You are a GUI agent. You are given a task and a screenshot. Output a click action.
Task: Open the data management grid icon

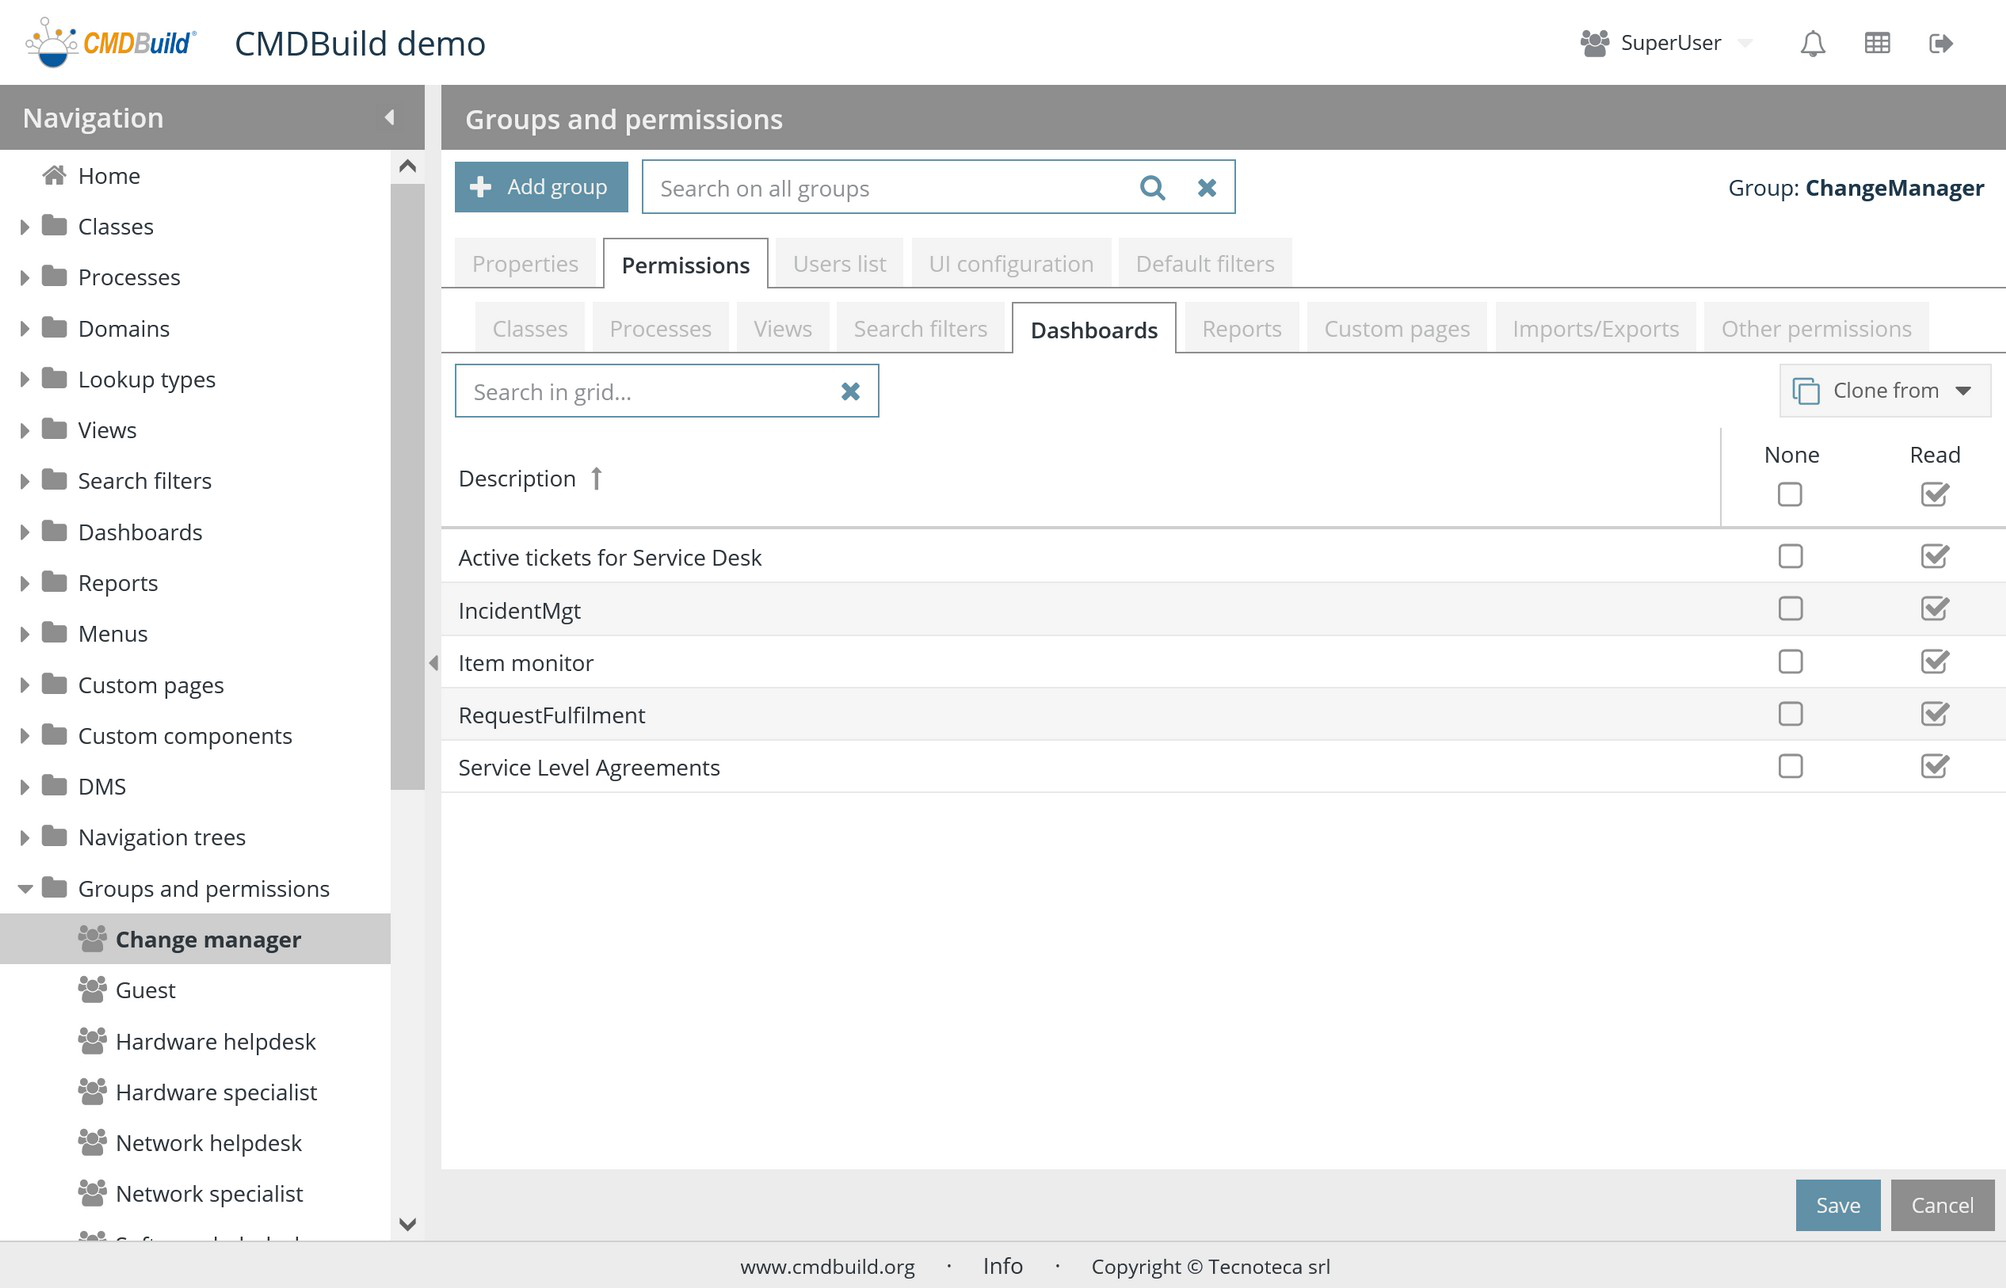1877,43
